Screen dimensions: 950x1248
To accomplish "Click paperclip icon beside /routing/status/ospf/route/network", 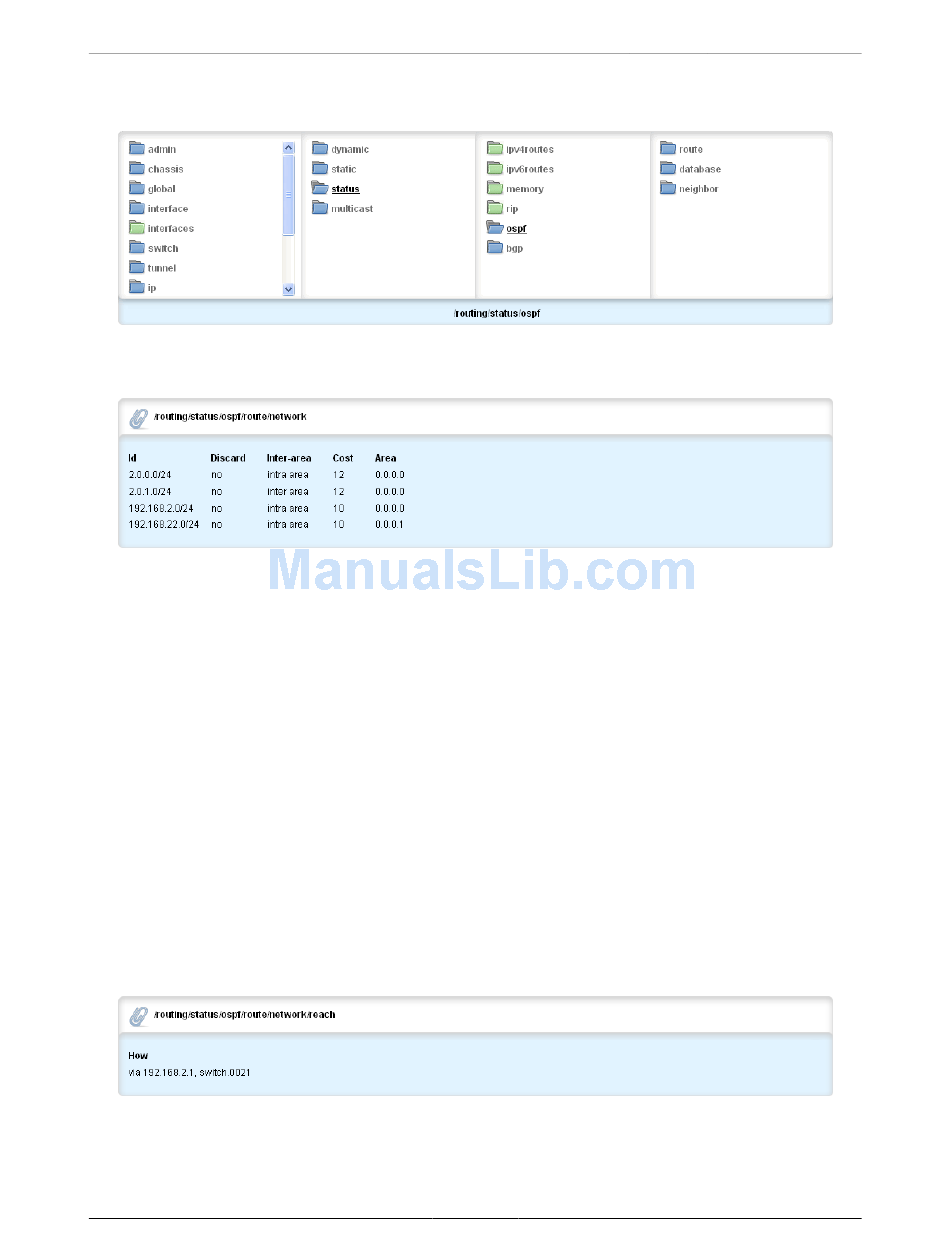I will 139,418.
